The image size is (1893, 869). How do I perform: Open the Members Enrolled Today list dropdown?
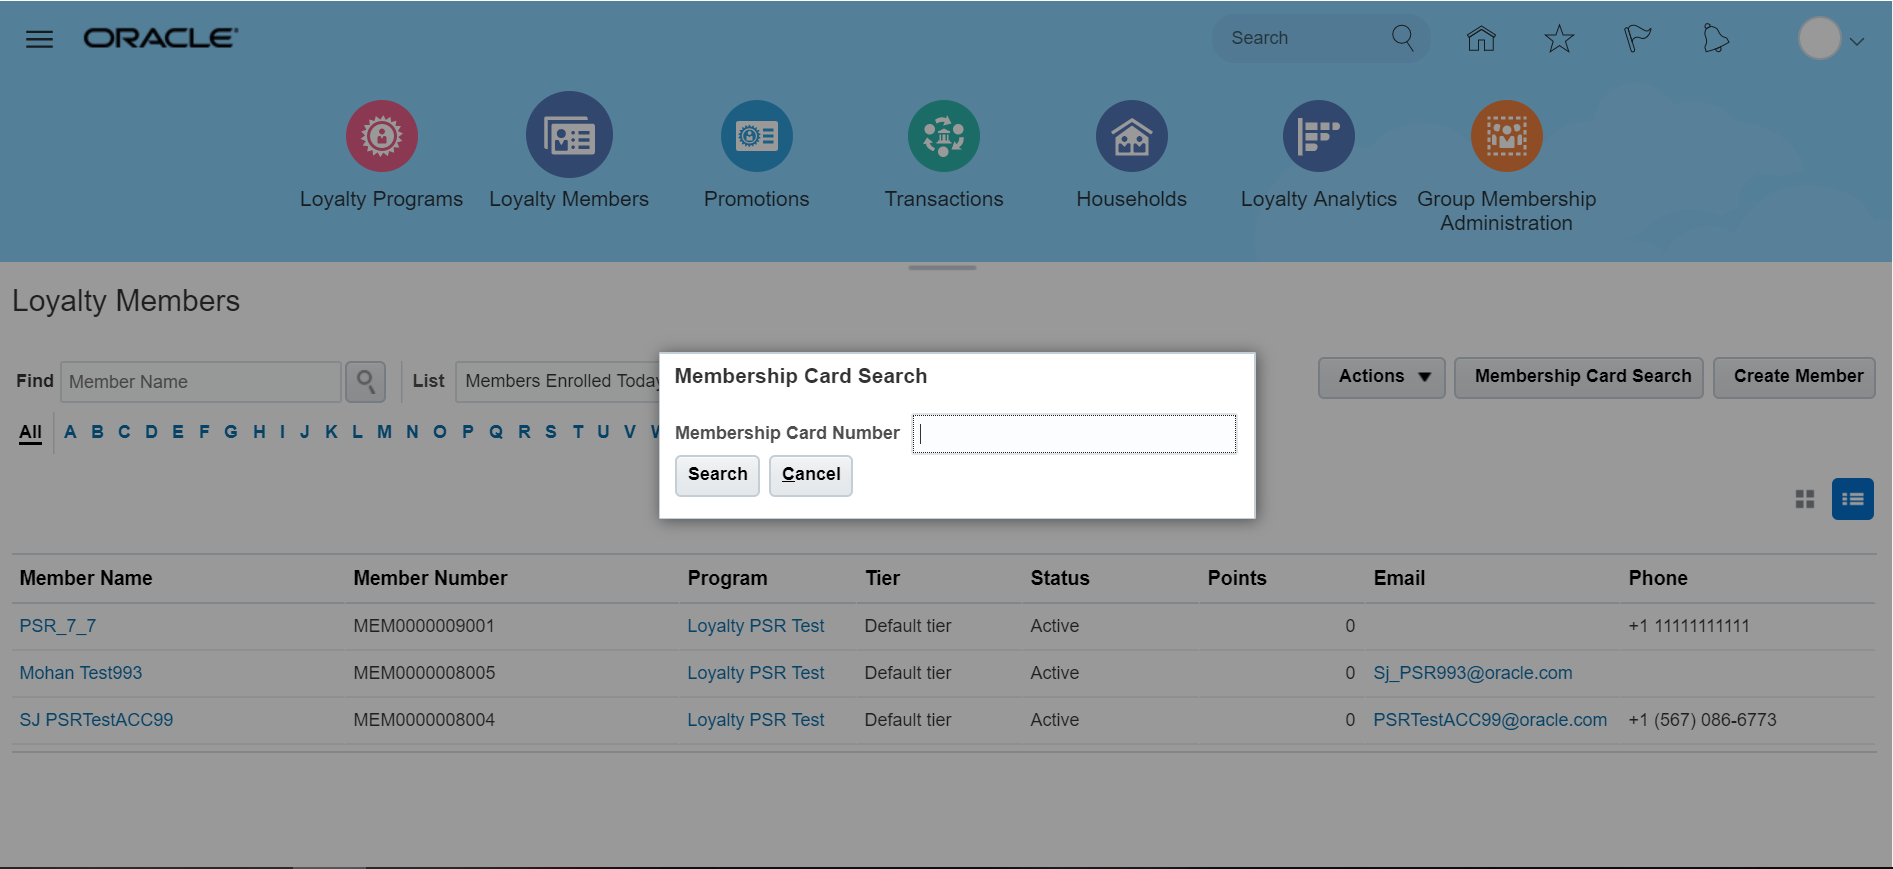[558, 381]
